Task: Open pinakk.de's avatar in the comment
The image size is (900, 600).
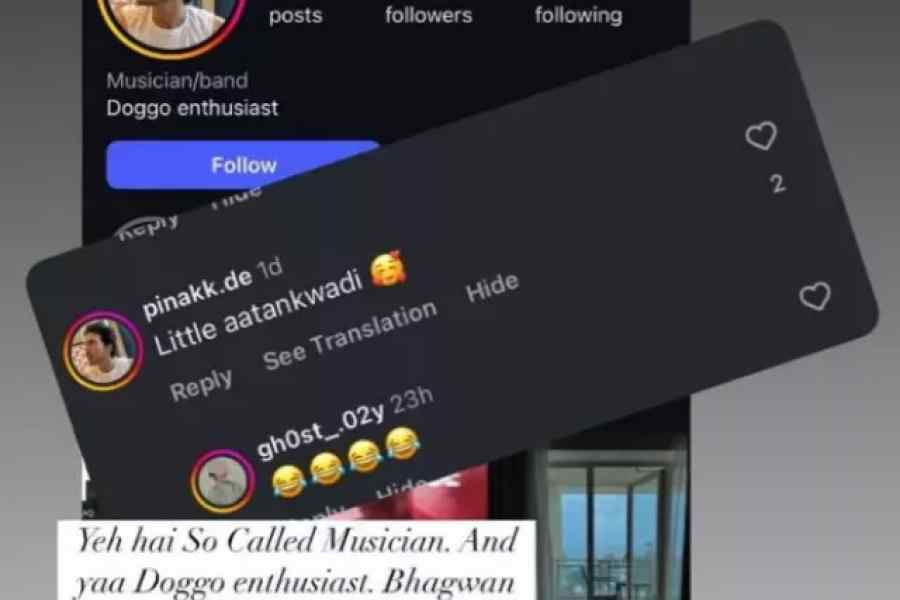Action: tap(103, 351)
